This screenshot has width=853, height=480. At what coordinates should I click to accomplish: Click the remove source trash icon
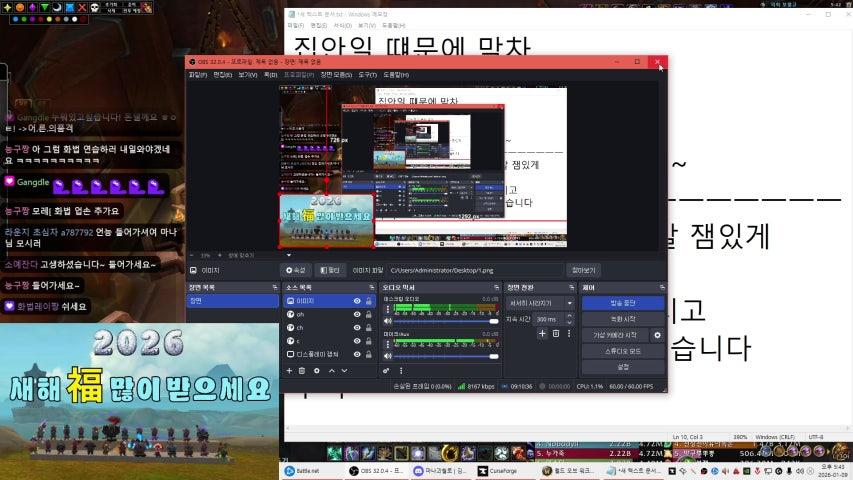pos(303,370)
